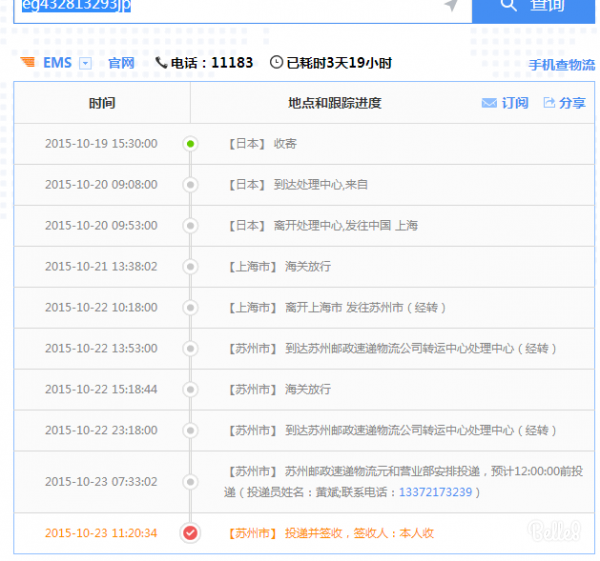
Task: Select the text 【日本】收寄
Action: 262,144
